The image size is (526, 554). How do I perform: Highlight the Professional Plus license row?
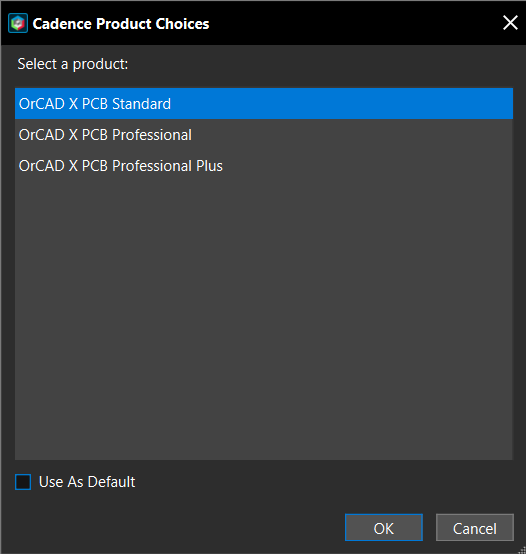(x=264, y=166)
